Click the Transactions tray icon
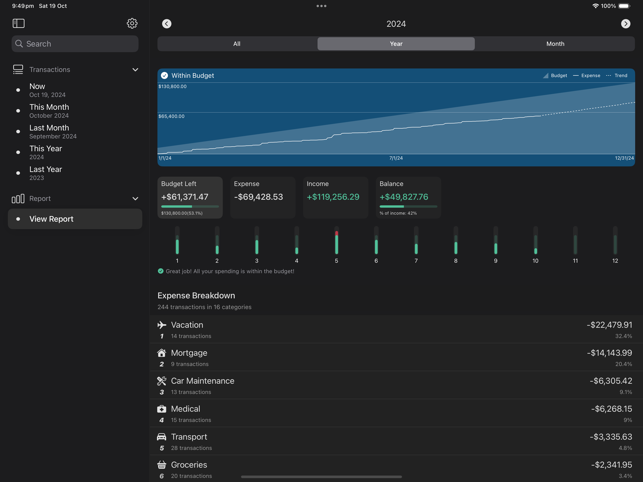The height and width of the screenshot is (482, 643). point(18,69)
